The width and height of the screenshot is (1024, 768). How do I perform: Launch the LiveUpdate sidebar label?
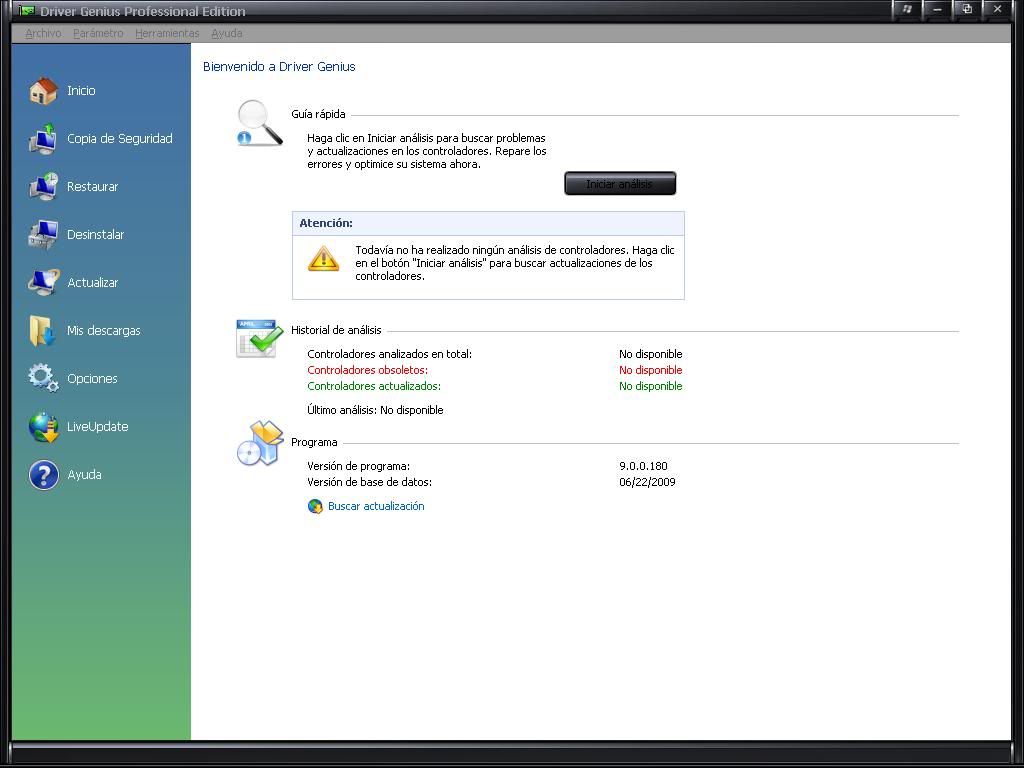(97, 426)
